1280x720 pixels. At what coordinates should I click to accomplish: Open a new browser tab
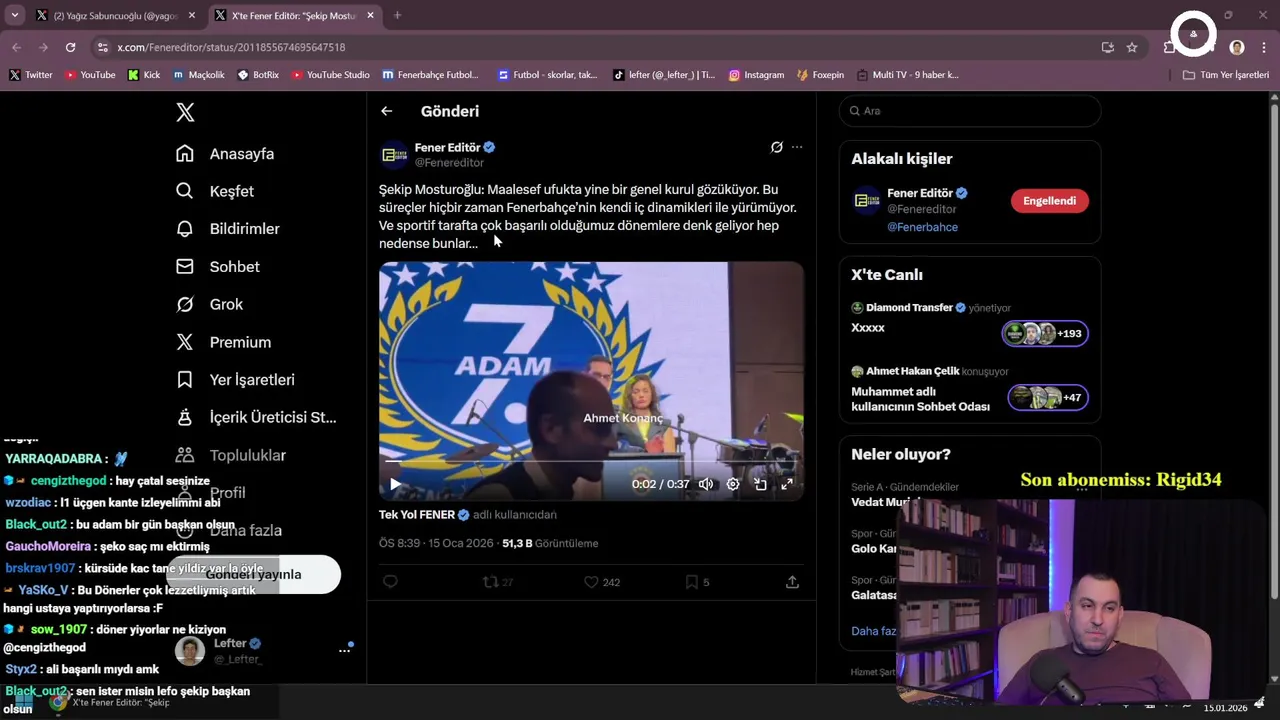pyautogui.click(x=397, y=16)
